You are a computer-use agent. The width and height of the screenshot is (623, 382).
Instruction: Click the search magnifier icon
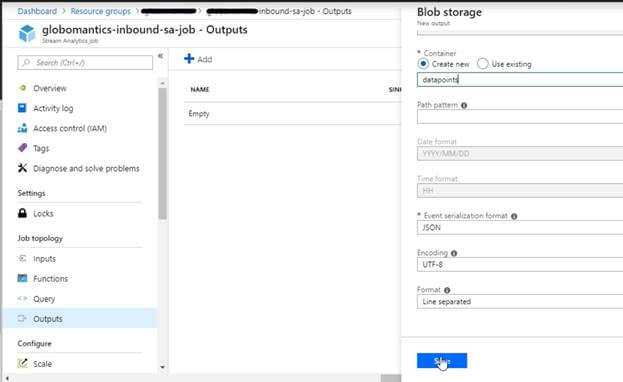tap(26, 63)
